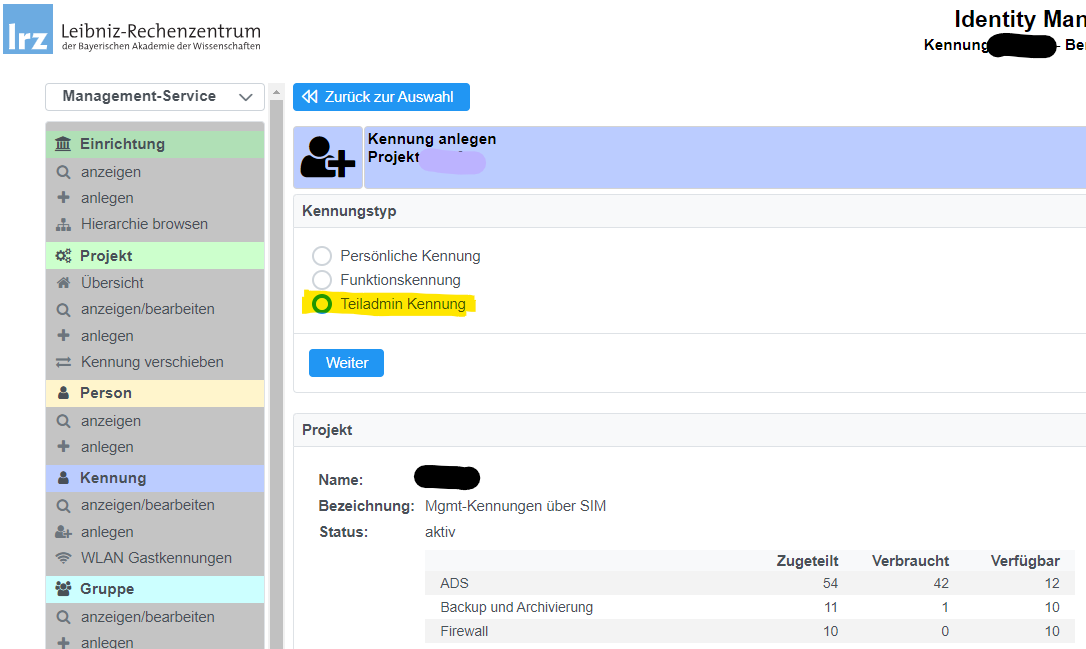The width and height of the screenshot is (1086, 649).
Task: Click the sidebar vertical scrollbar
Action: pyautogui.click(x=277, y=380)
